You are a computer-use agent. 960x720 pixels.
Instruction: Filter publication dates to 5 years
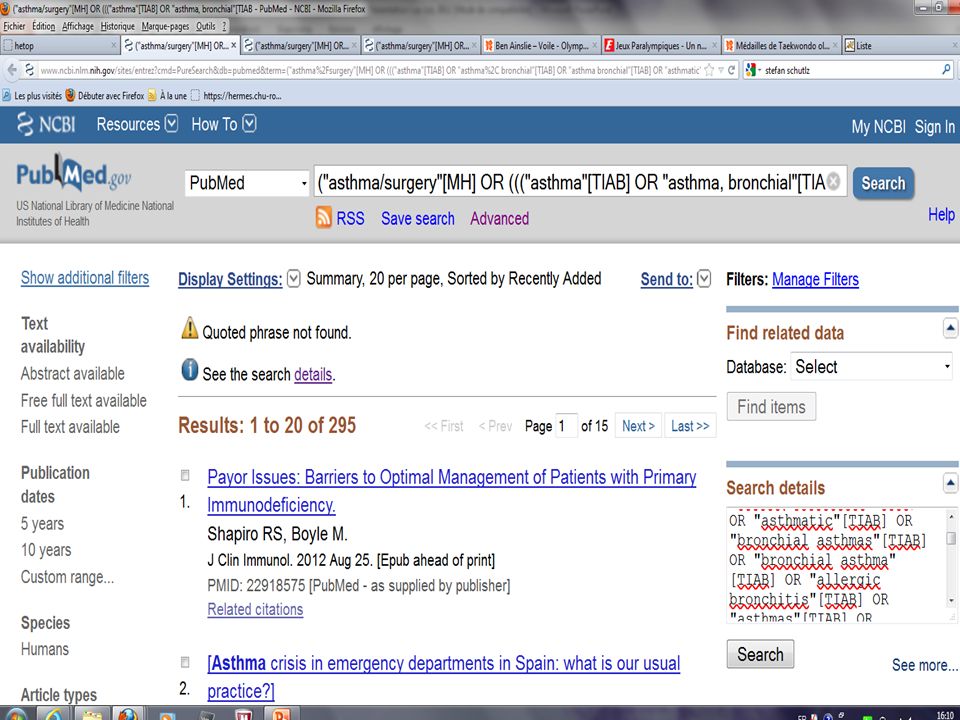(x=42, y=524)
